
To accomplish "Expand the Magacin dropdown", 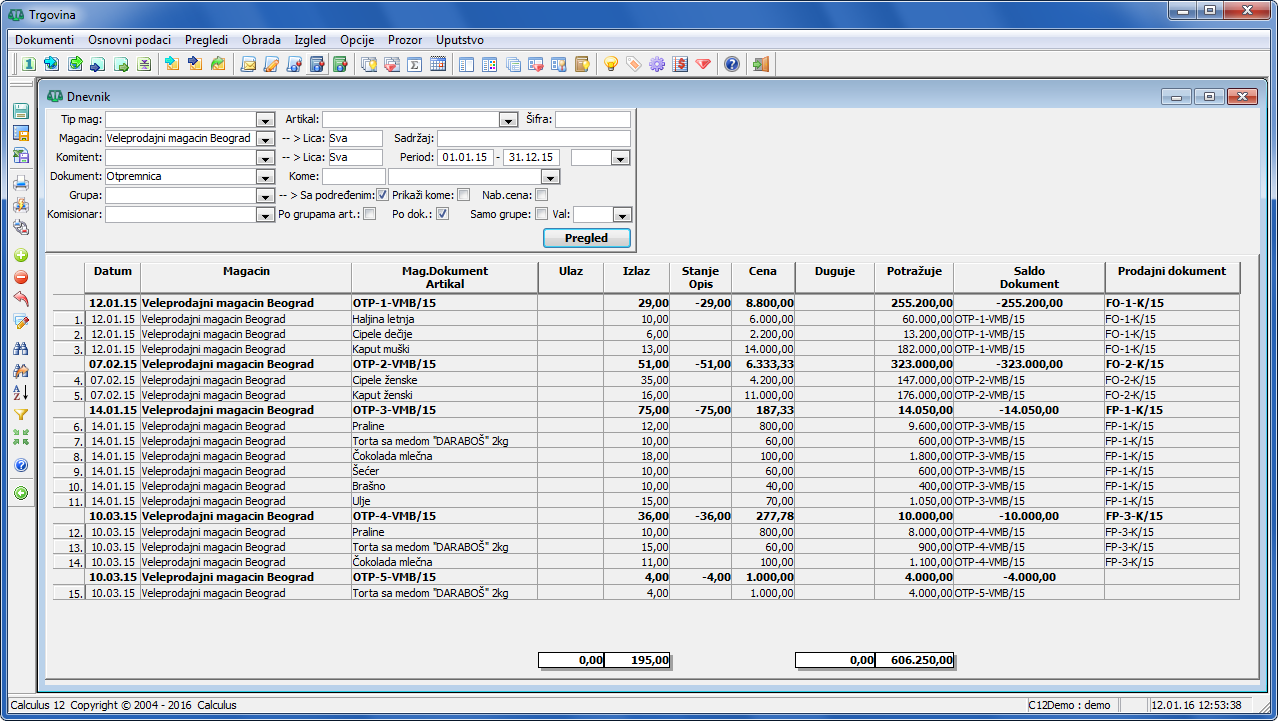I will click(x=265, y=139).
